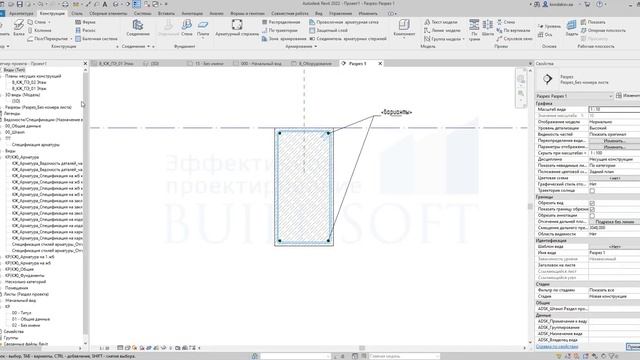This screenshot has width=640, height=360.
Task: Click Изменить for Переопределения видимости
Action: 614,140
